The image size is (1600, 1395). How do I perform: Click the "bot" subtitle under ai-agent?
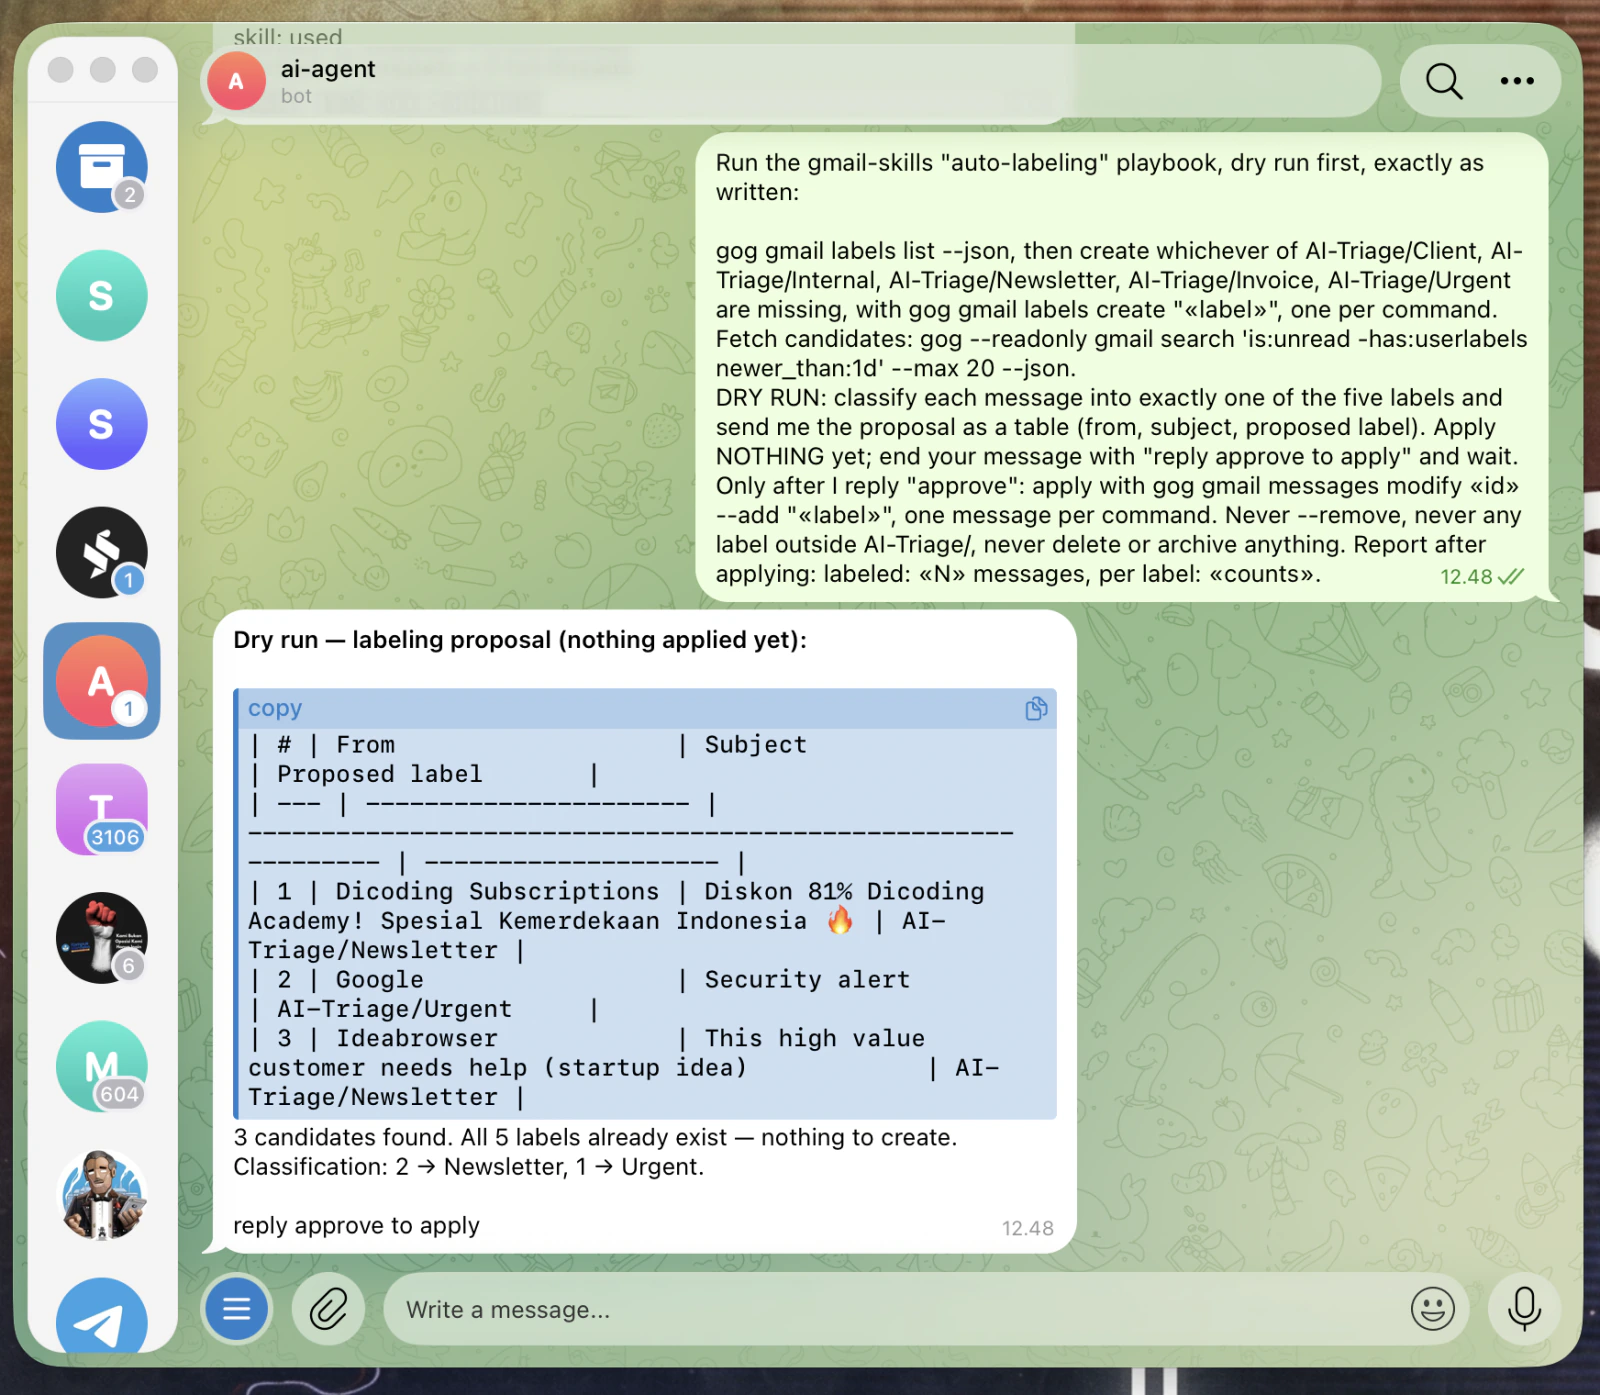296,96
